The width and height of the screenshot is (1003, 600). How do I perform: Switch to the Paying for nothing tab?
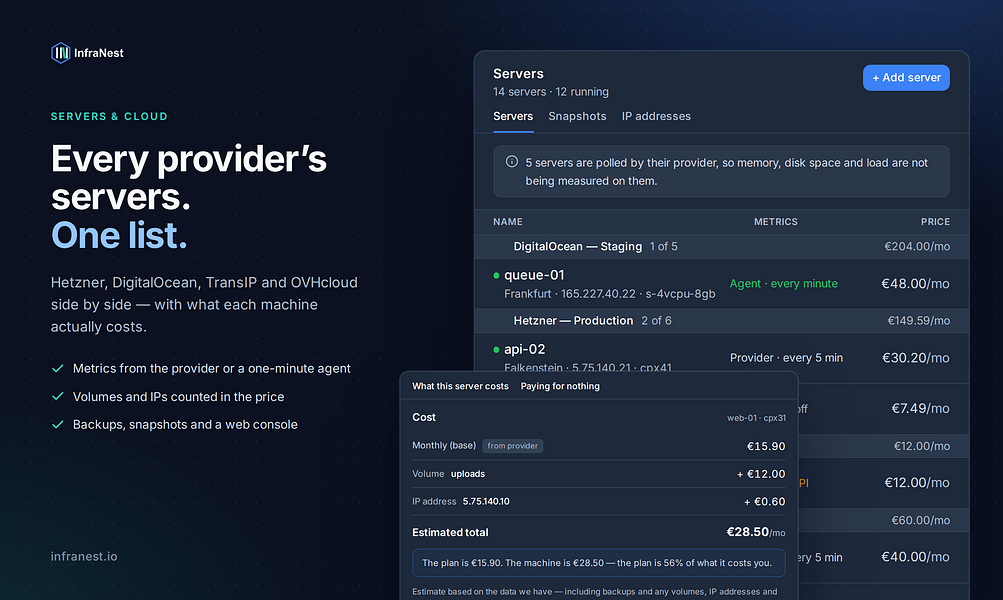[560, 386]
